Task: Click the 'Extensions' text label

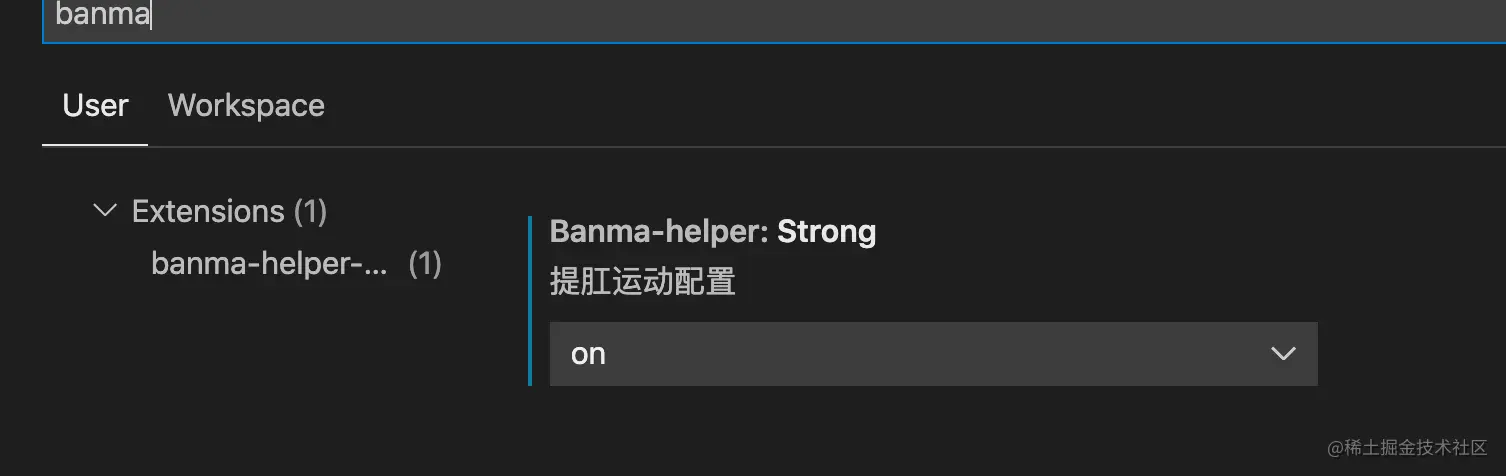Action: point(208,211)
